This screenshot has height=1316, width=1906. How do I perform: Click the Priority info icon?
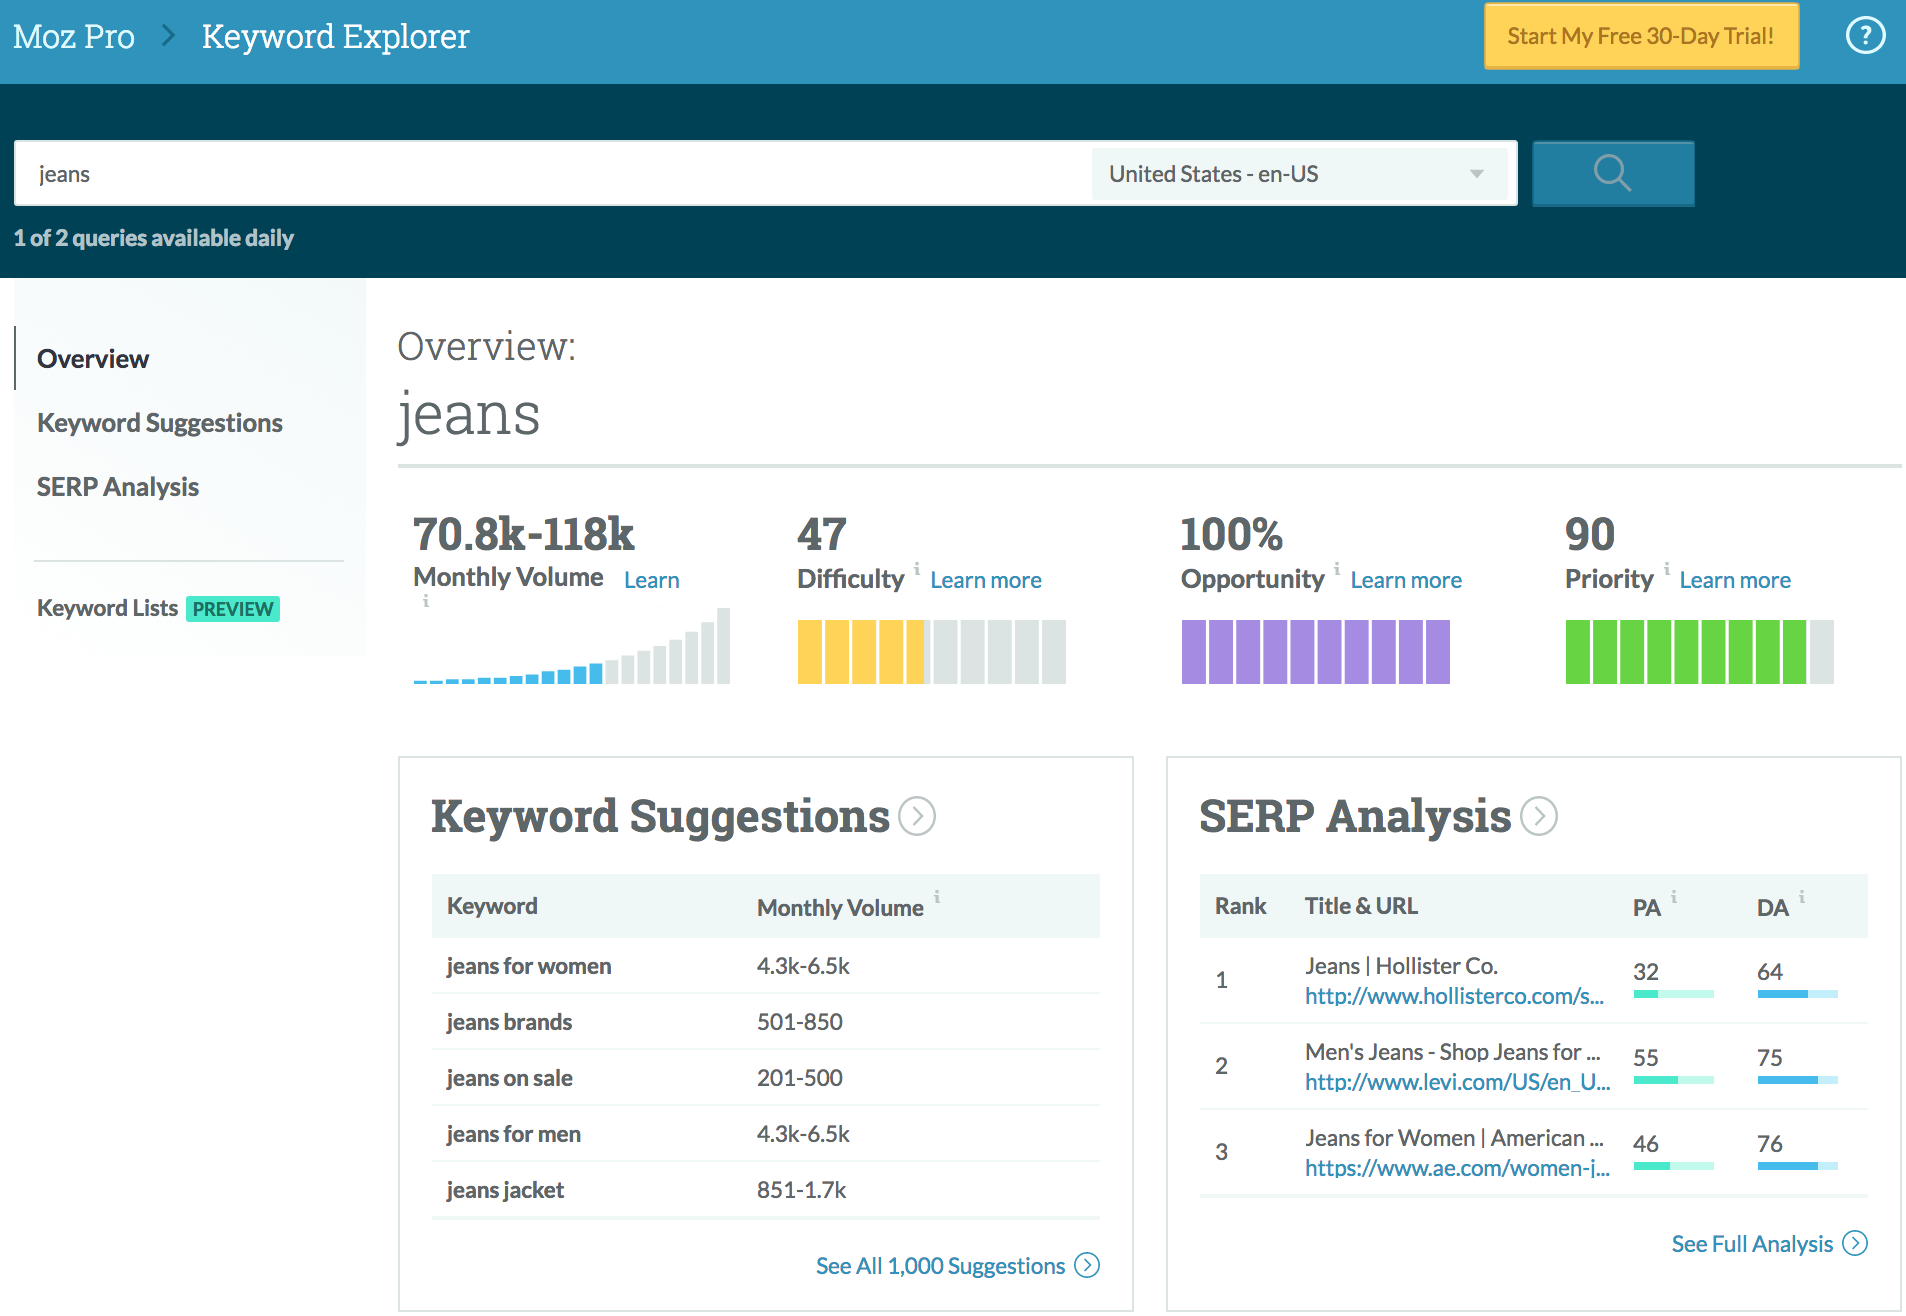[1667, 568]
